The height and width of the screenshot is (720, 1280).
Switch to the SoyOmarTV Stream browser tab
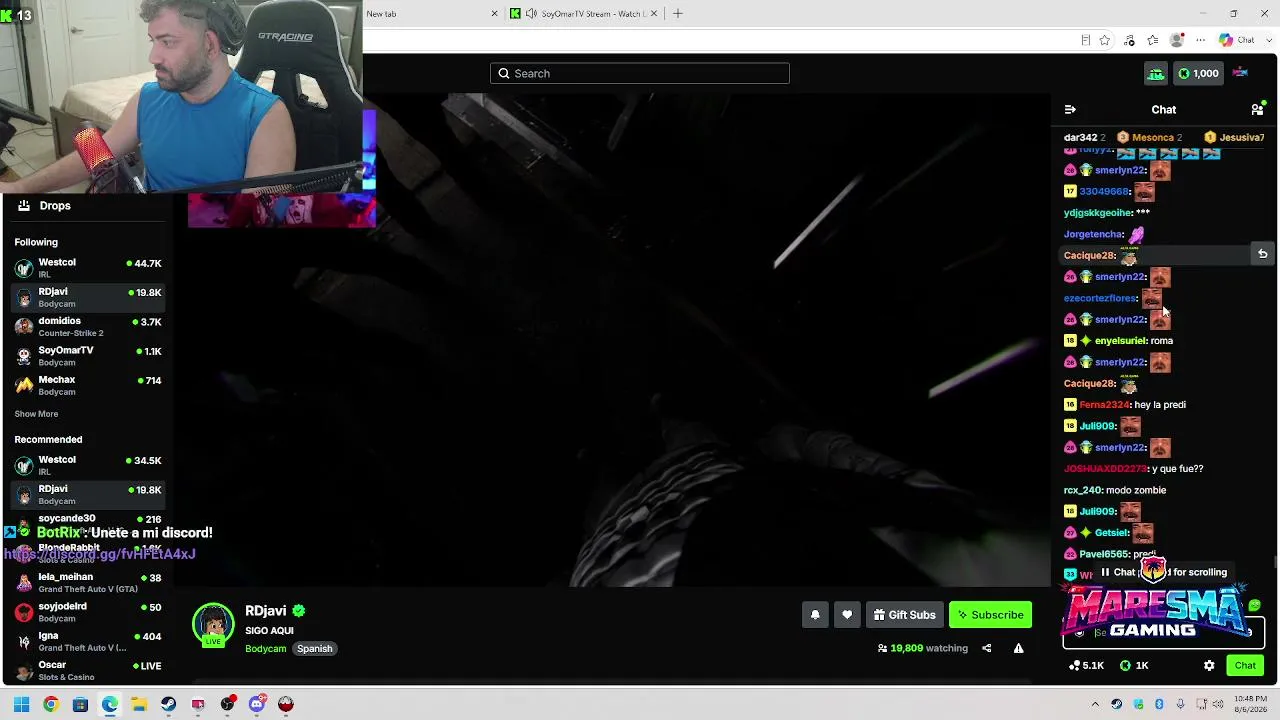(585, 14)
